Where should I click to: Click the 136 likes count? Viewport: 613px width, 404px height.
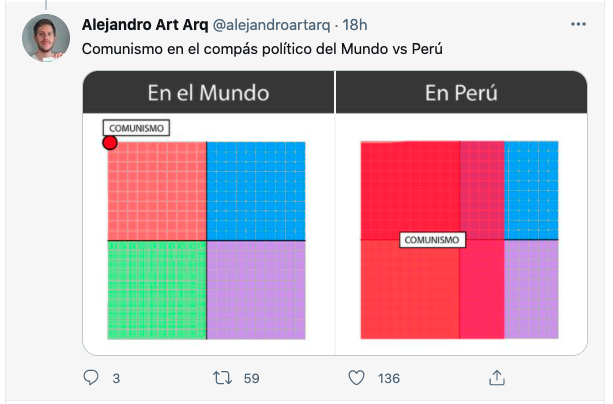[389, 378]
